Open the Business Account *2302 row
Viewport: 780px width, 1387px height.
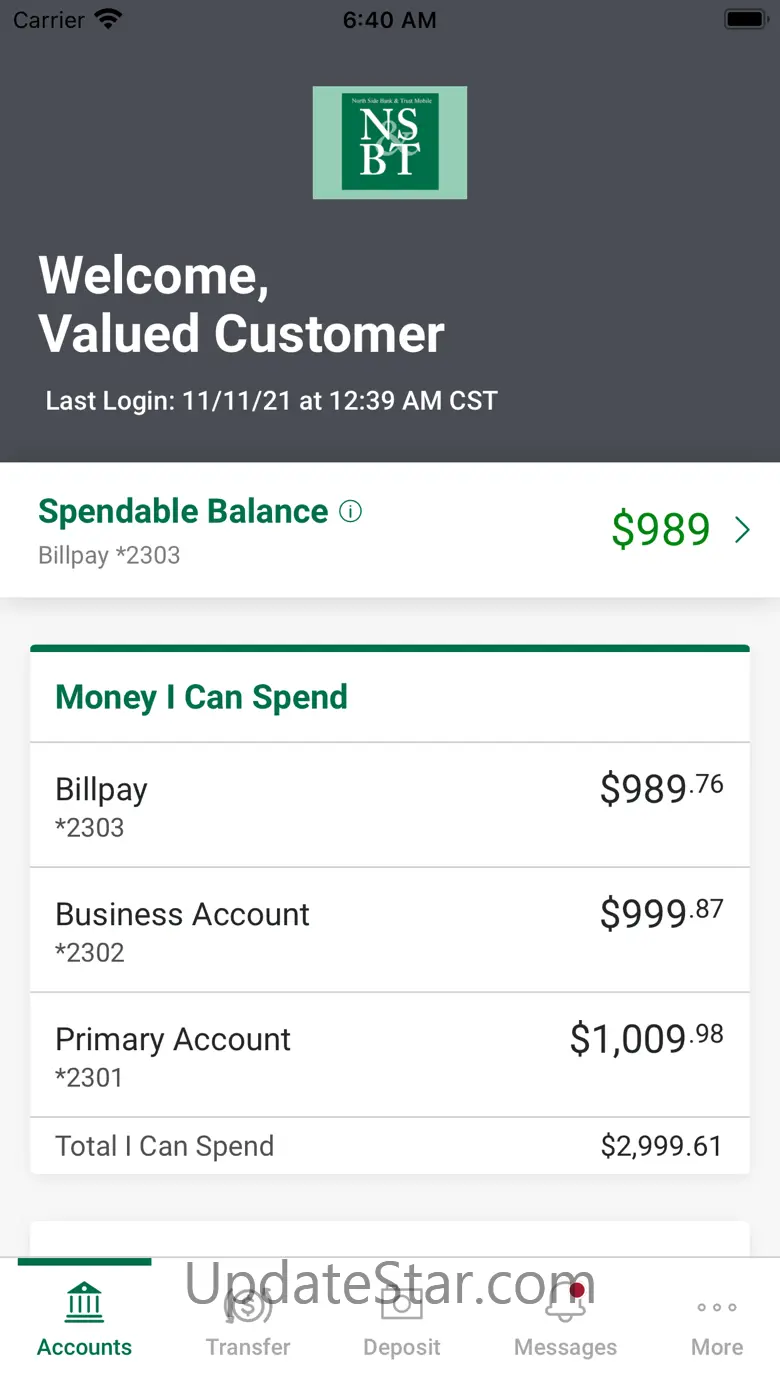tap(390, 930)
